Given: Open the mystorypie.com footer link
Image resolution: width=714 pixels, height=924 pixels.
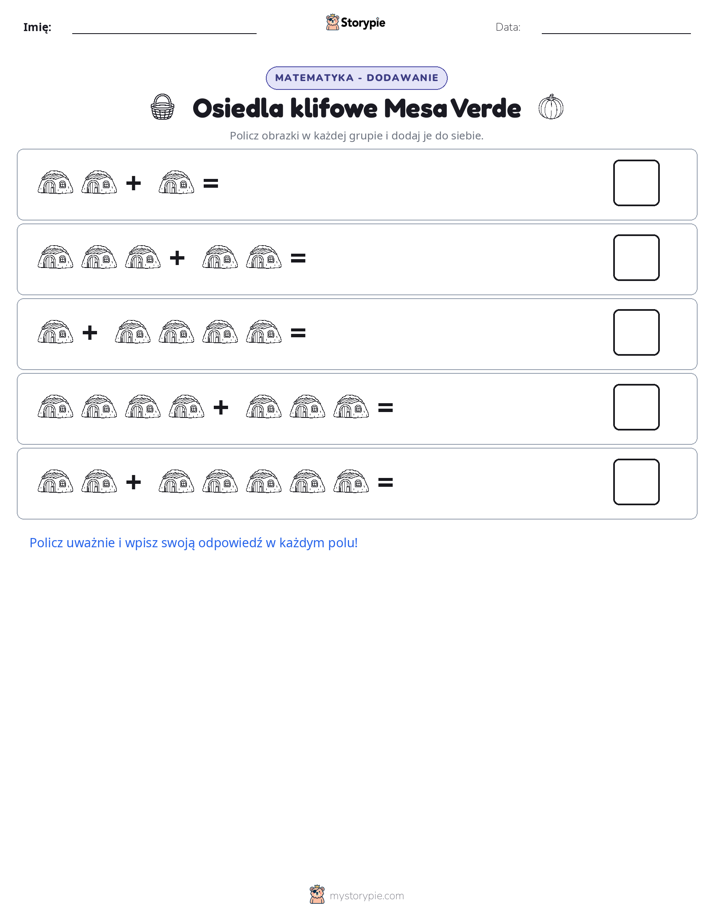Looking at the screenshot, I should (x=366, y=896).
